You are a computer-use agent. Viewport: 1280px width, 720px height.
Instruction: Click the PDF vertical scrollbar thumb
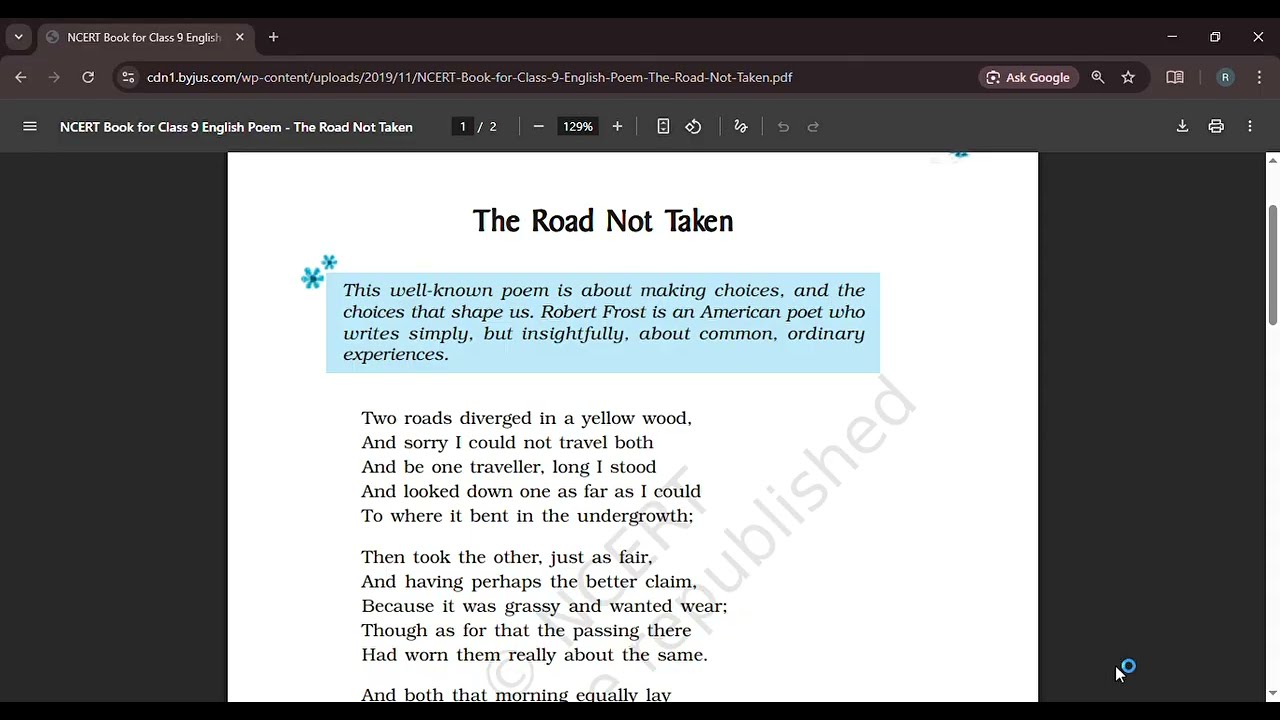point(1273,264)
